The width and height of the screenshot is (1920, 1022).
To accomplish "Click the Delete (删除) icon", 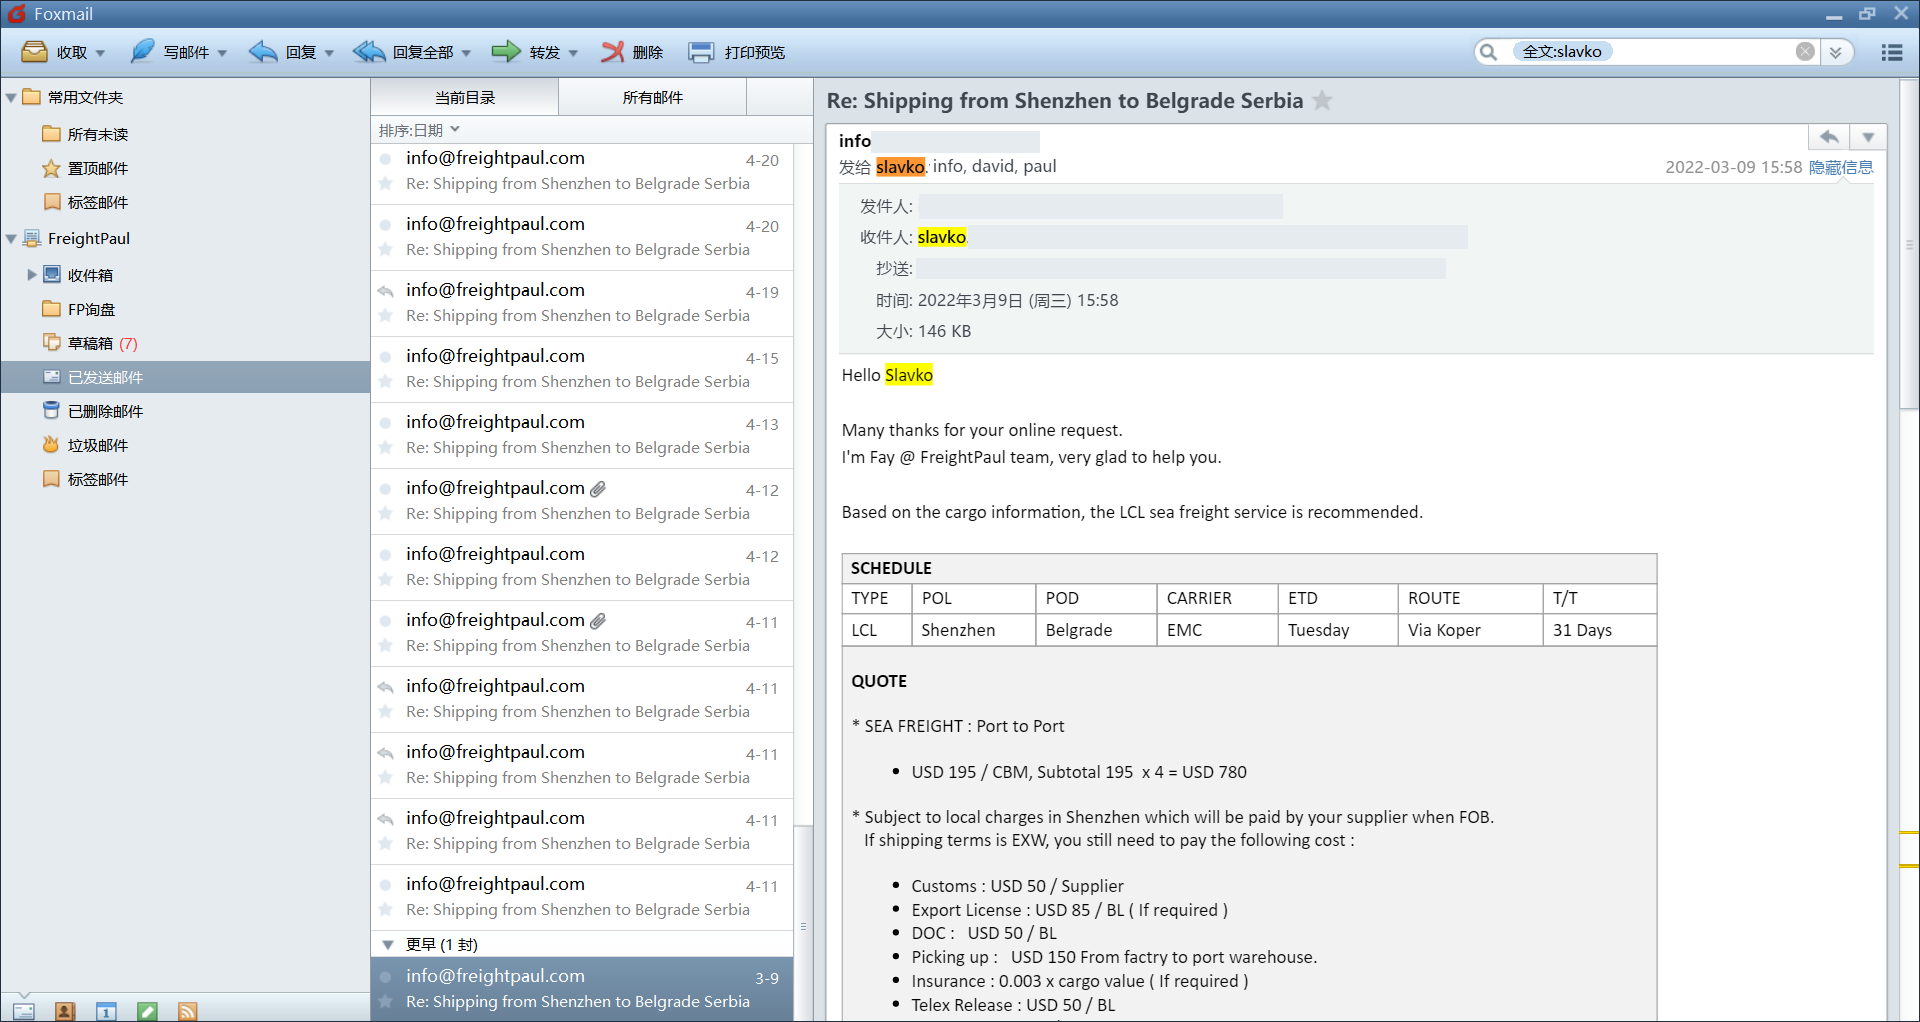I will [x=612, y=52].
